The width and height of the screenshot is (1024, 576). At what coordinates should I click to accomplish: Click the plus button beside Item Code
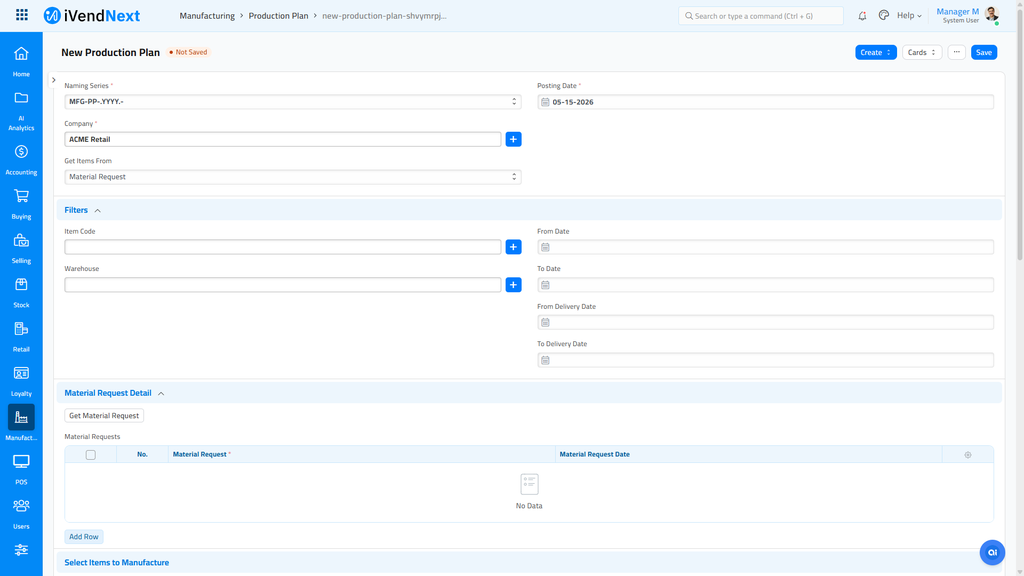tap(513, 247)
